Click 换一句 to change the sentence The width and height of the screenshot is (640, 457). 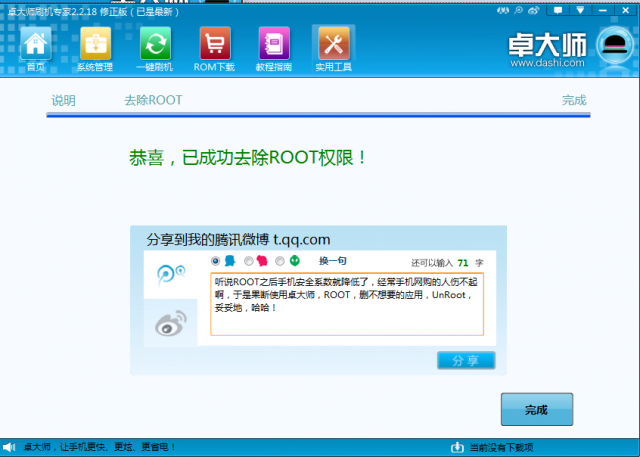(x=332, y=261)
